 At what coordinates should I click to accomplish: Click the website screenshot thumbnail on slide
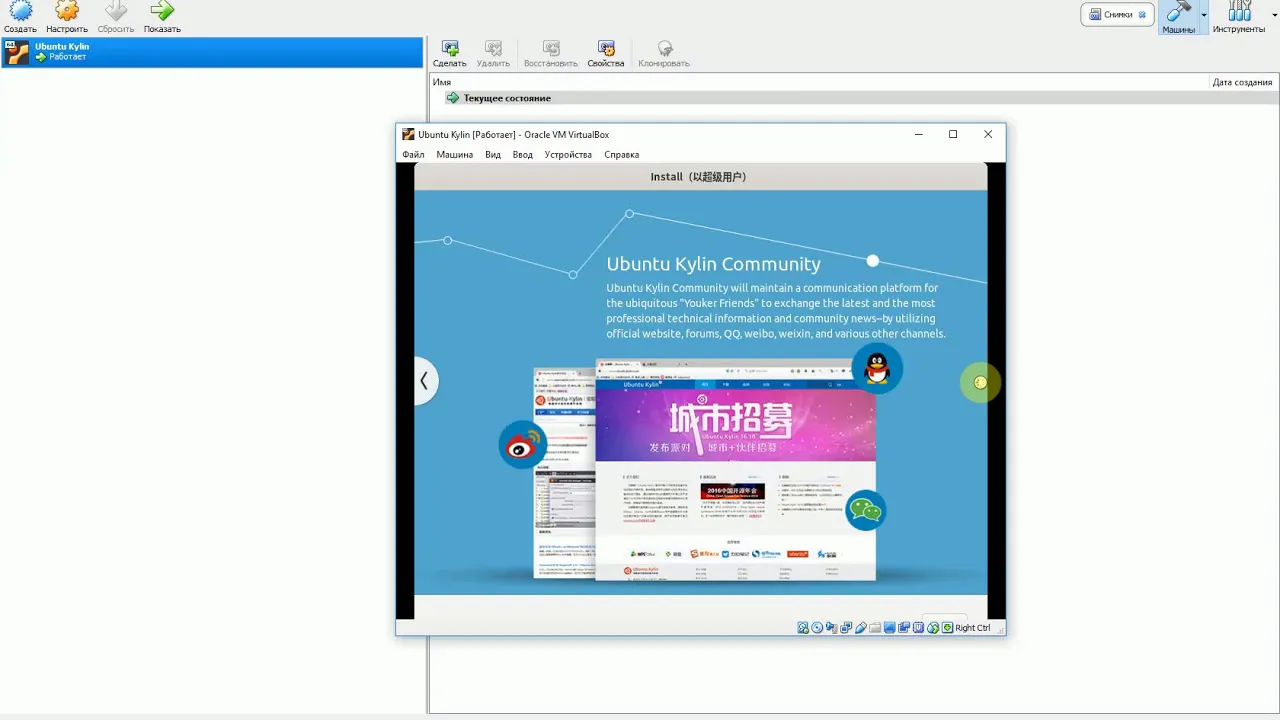click(x=735, y=469)
